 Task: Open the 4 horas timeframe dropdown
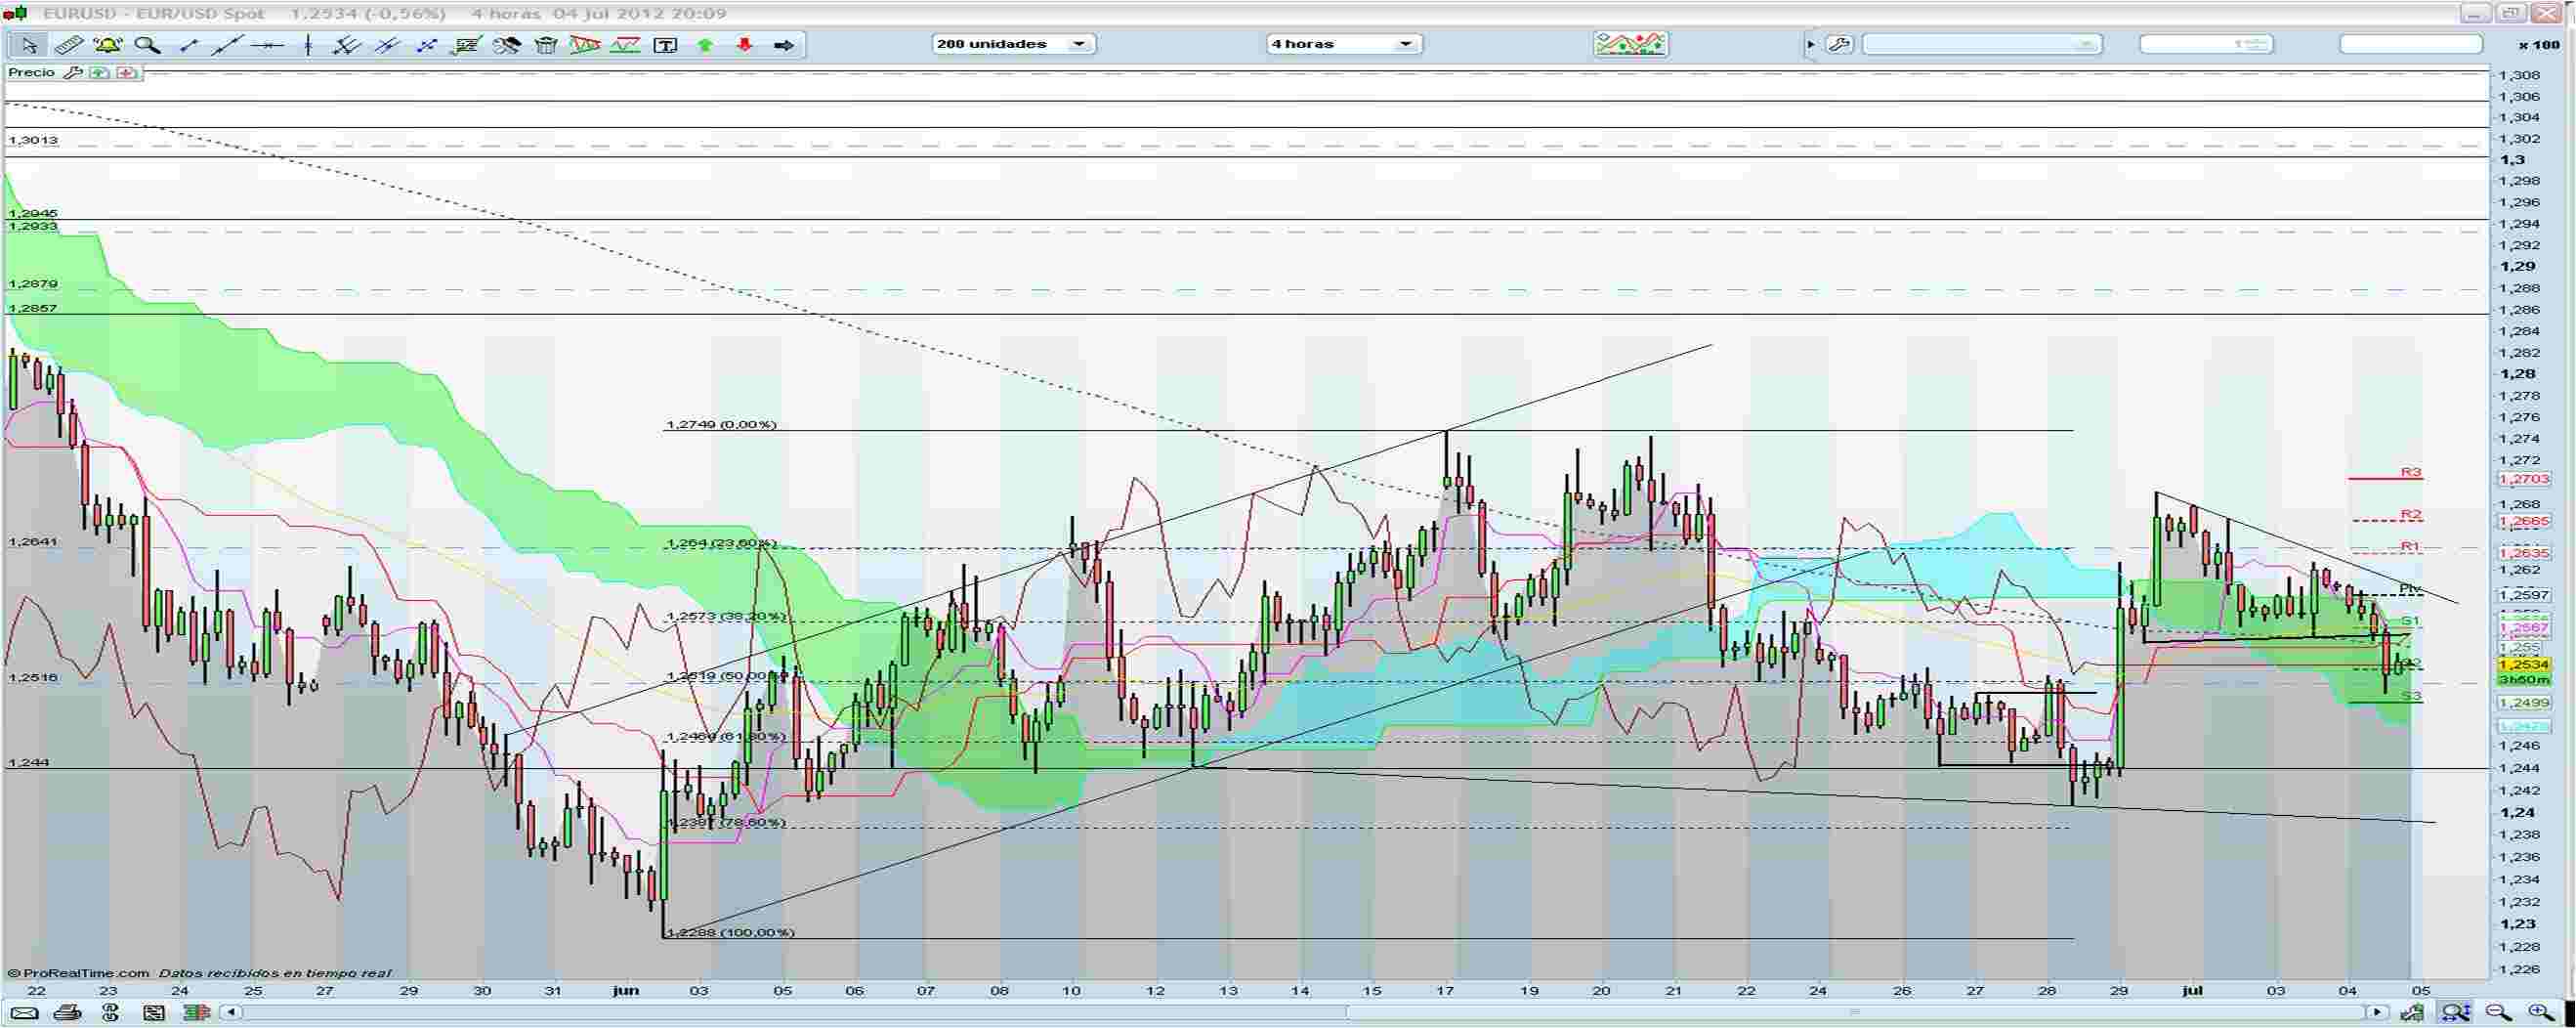[x=1405, y=44]
